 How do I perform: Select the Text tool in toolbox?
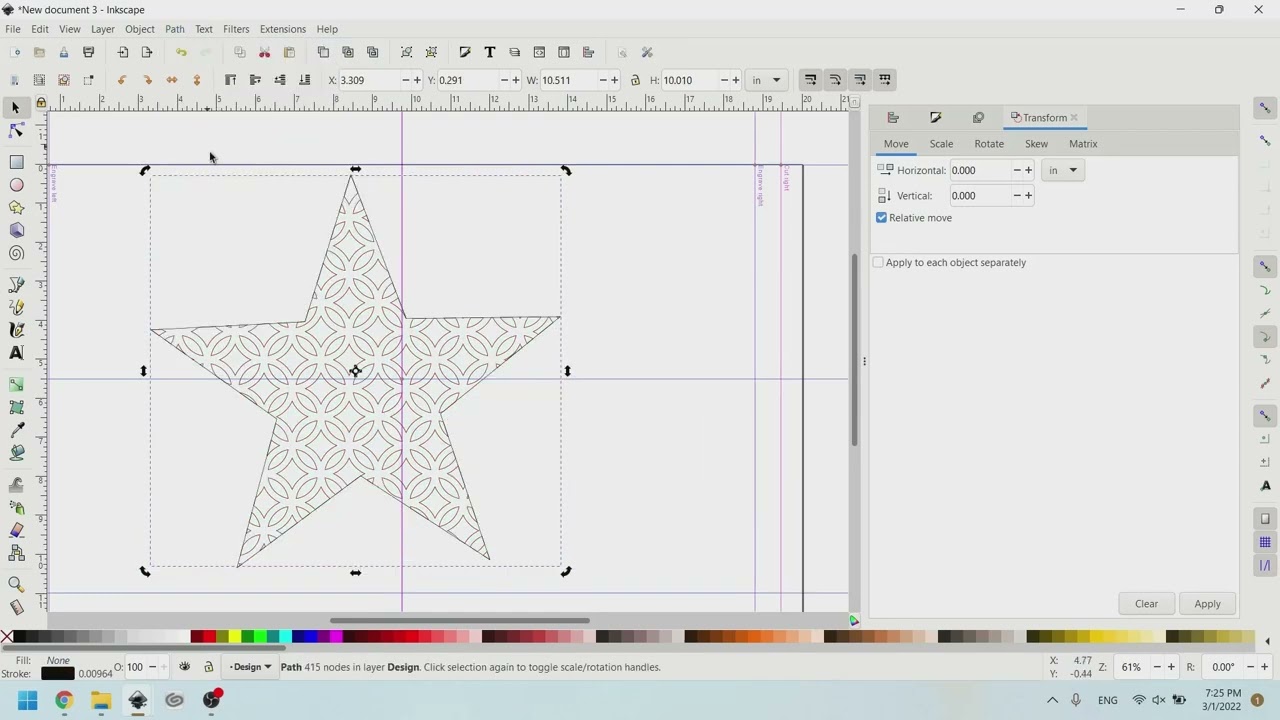point(16,353)
